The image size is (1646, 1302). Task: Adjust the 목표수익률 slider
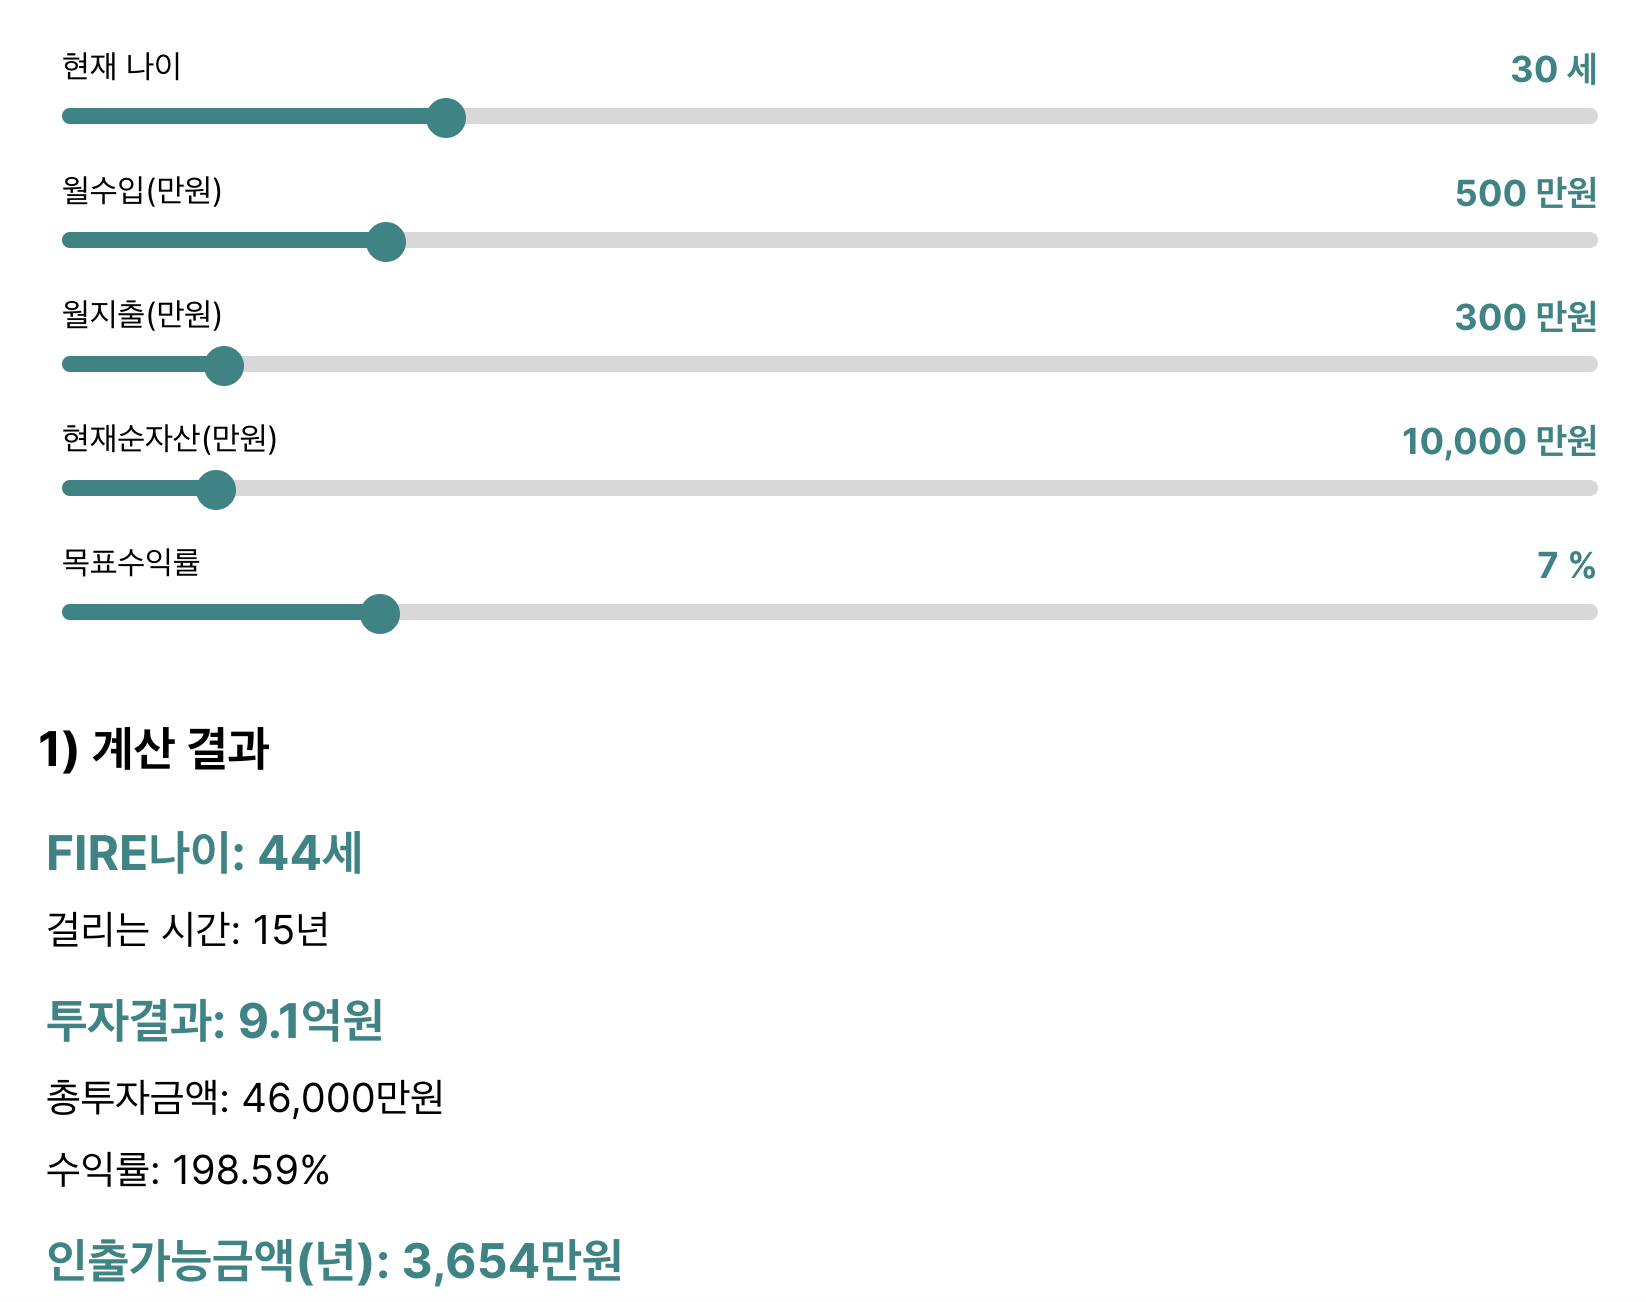(x=381, y=614)
